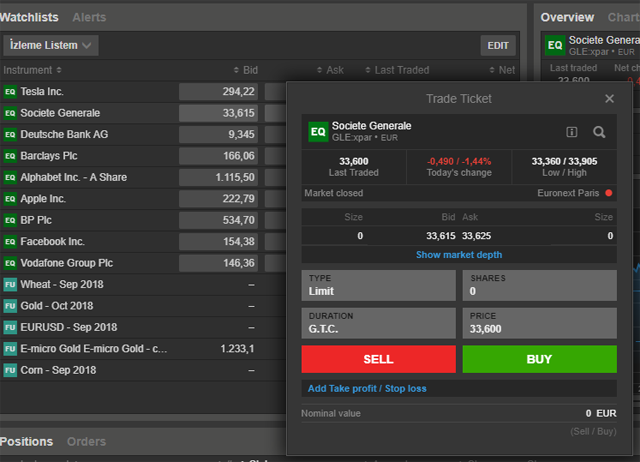Image resolution: width=640 pixels, height=462 pixels.
Task: Select Gold - Oct 2018 row name
Action: coord(57,306)
